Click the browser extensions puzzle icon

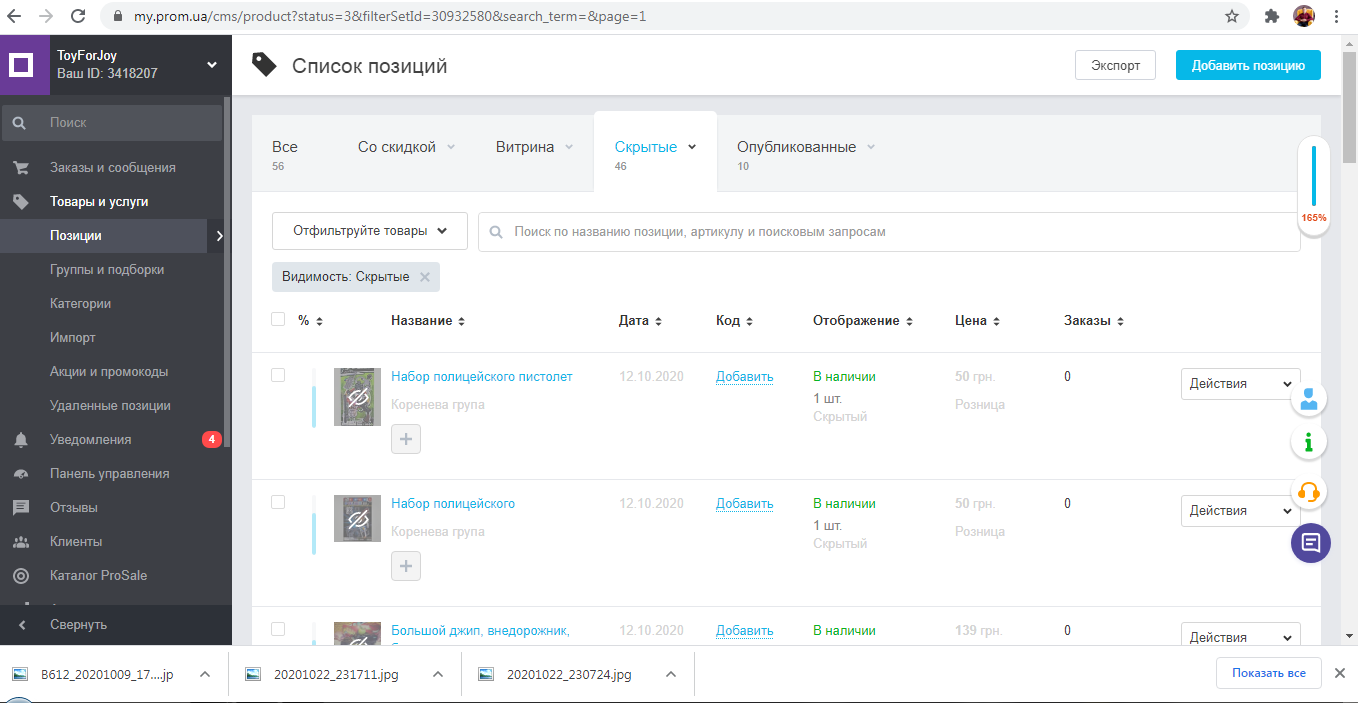[1272, 16]
